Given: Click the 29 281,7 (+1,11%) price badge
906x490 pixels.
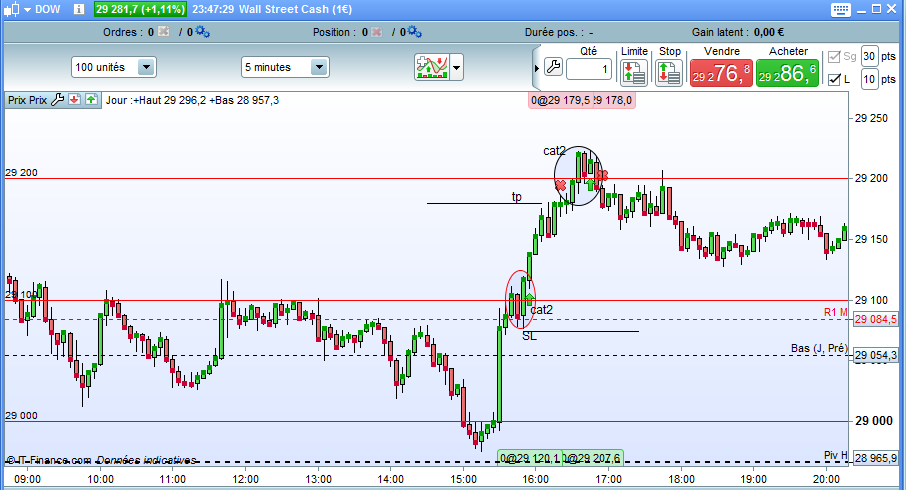Looking at the screenshot, I should pos(140,9).
